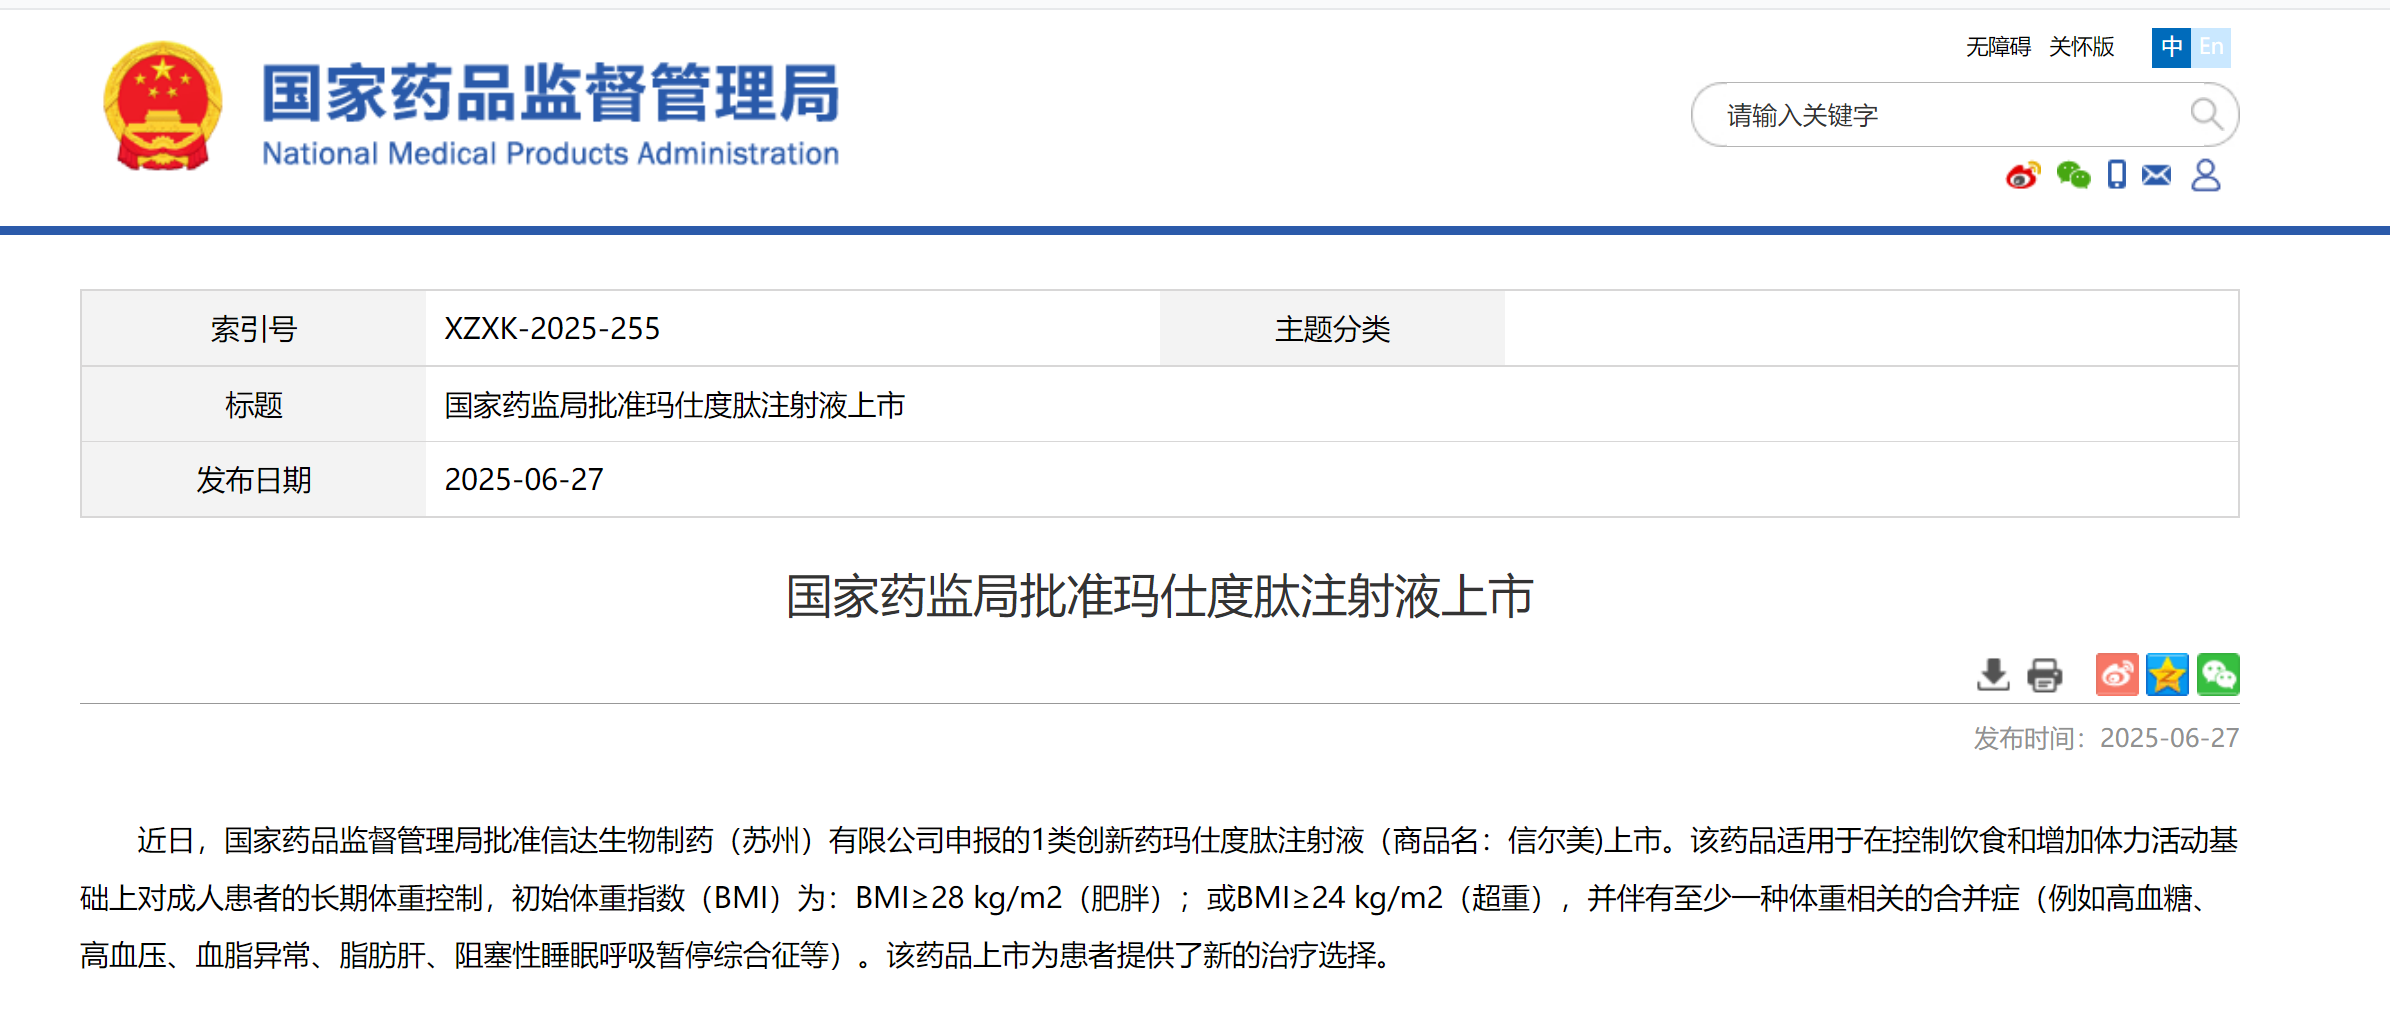Share article via green WeChat button

point(2218,675)
